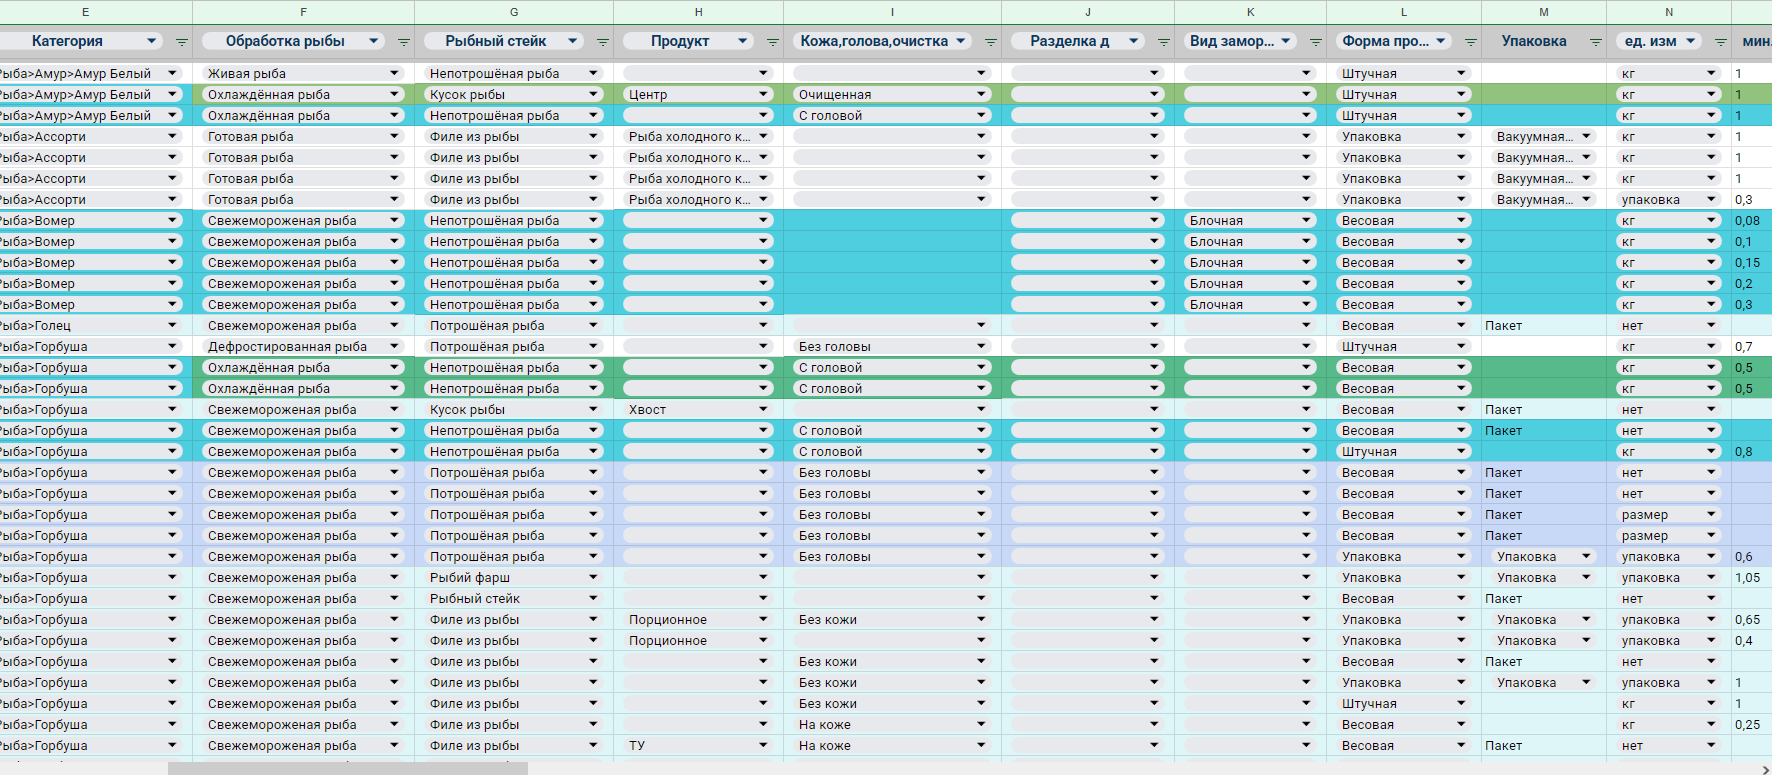
Task: Open filter icon for Форма про... column
Action: pyautogui.click(x=1470, y=42)
